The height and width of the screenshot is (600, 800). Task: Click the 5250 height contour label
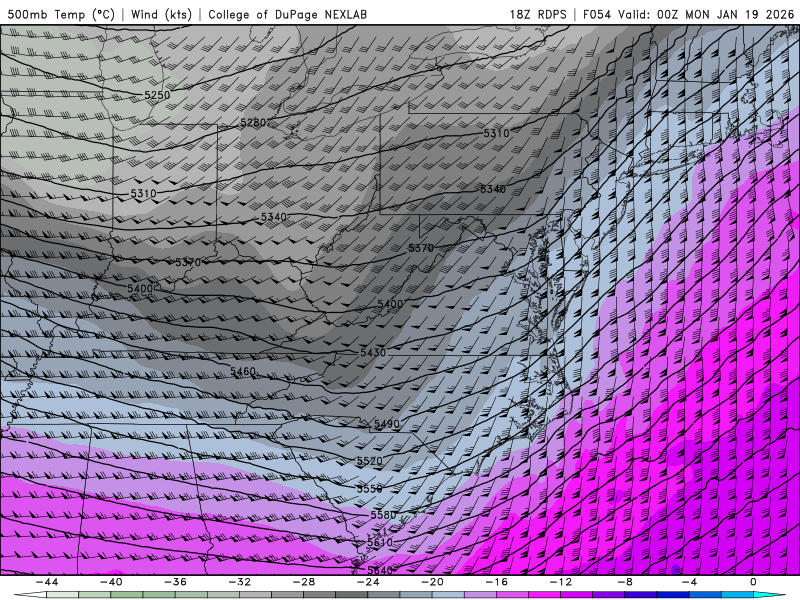(x=157, y=95)
